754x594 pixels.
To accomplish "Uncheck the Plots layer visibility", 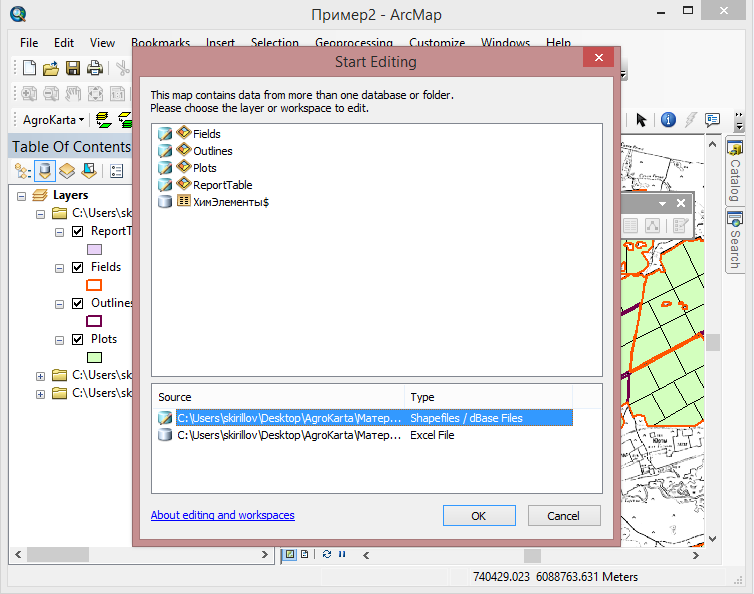I will click(x=77, y=340).
